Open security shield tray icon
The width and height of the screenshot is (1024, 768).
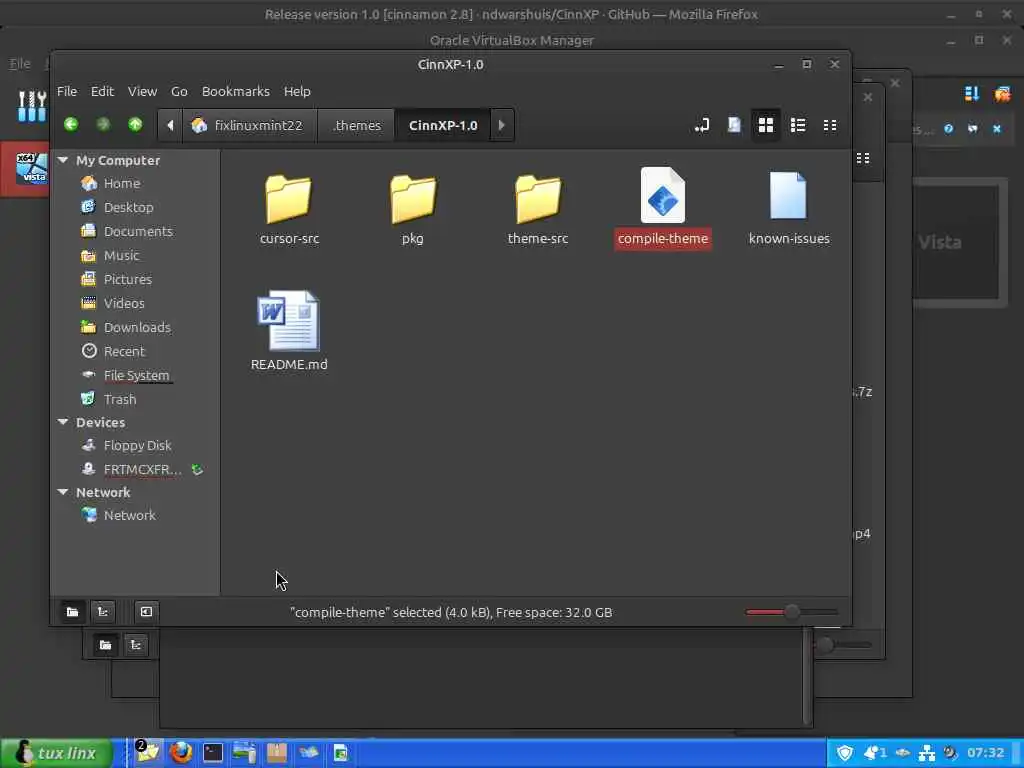pyautogui.click(x=845, y=753)
